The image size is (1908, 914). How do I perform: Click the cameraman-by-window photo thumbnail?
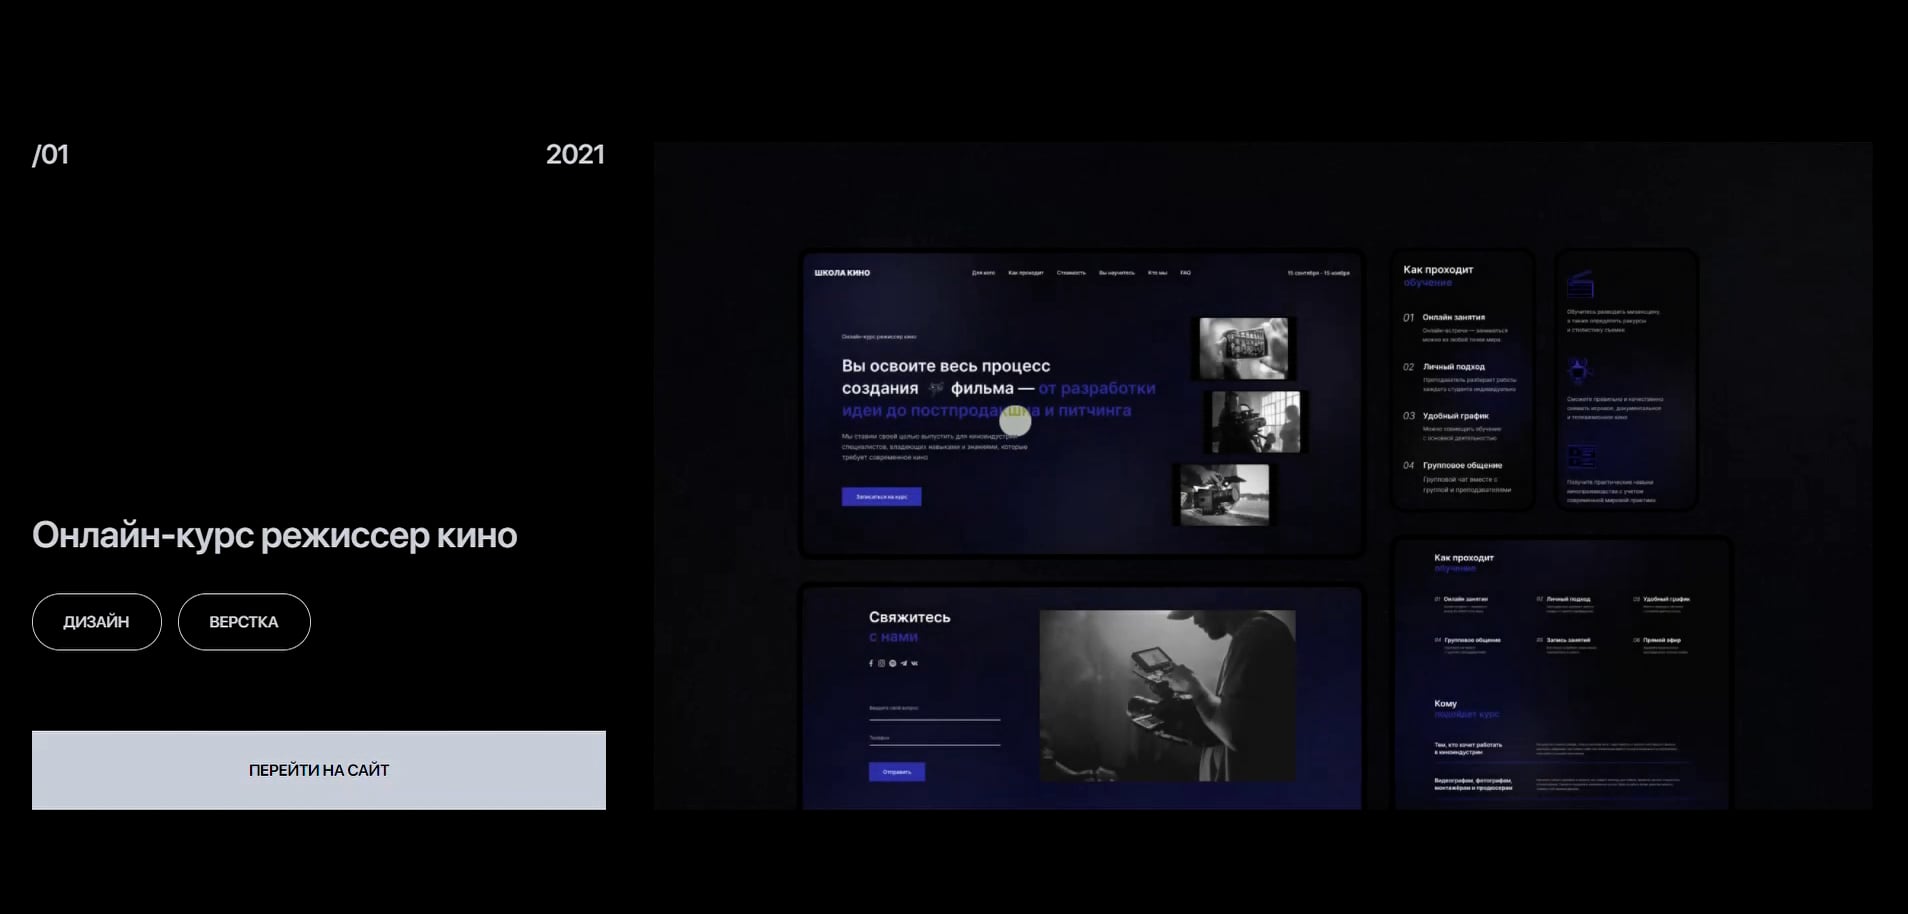click(1256, 422)
